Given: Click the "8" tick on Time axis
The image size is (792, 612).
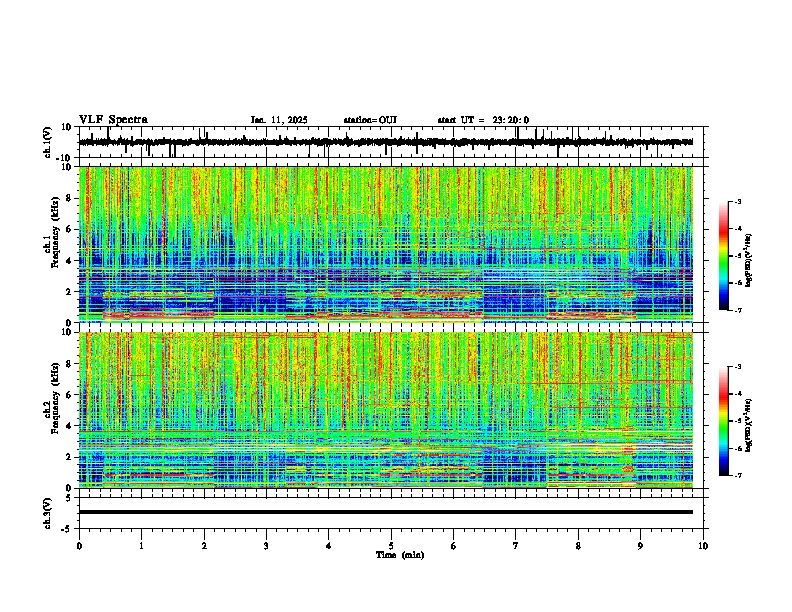Looking at the screenshot, I should (x=578, y=546).
